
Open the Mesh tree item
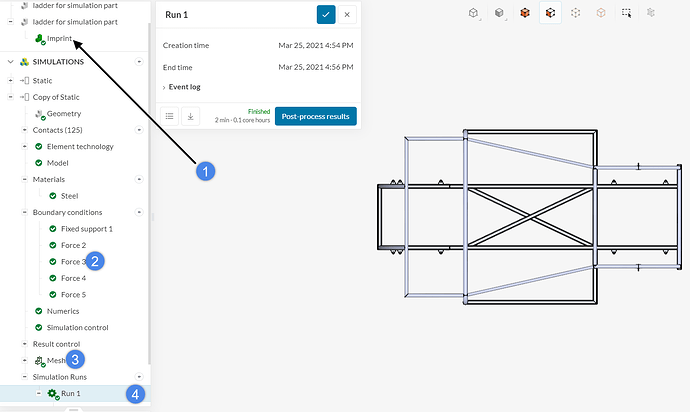[x=56, y=360]
